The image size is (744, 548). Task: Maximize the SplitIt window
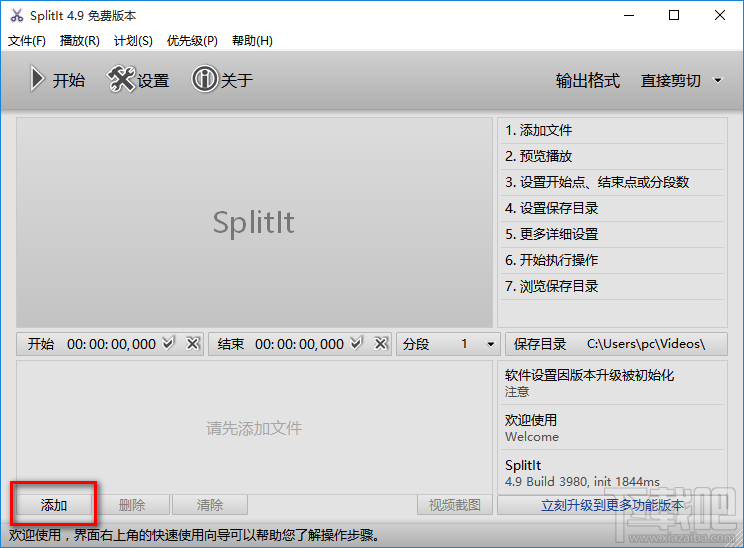tap(674, 16)
